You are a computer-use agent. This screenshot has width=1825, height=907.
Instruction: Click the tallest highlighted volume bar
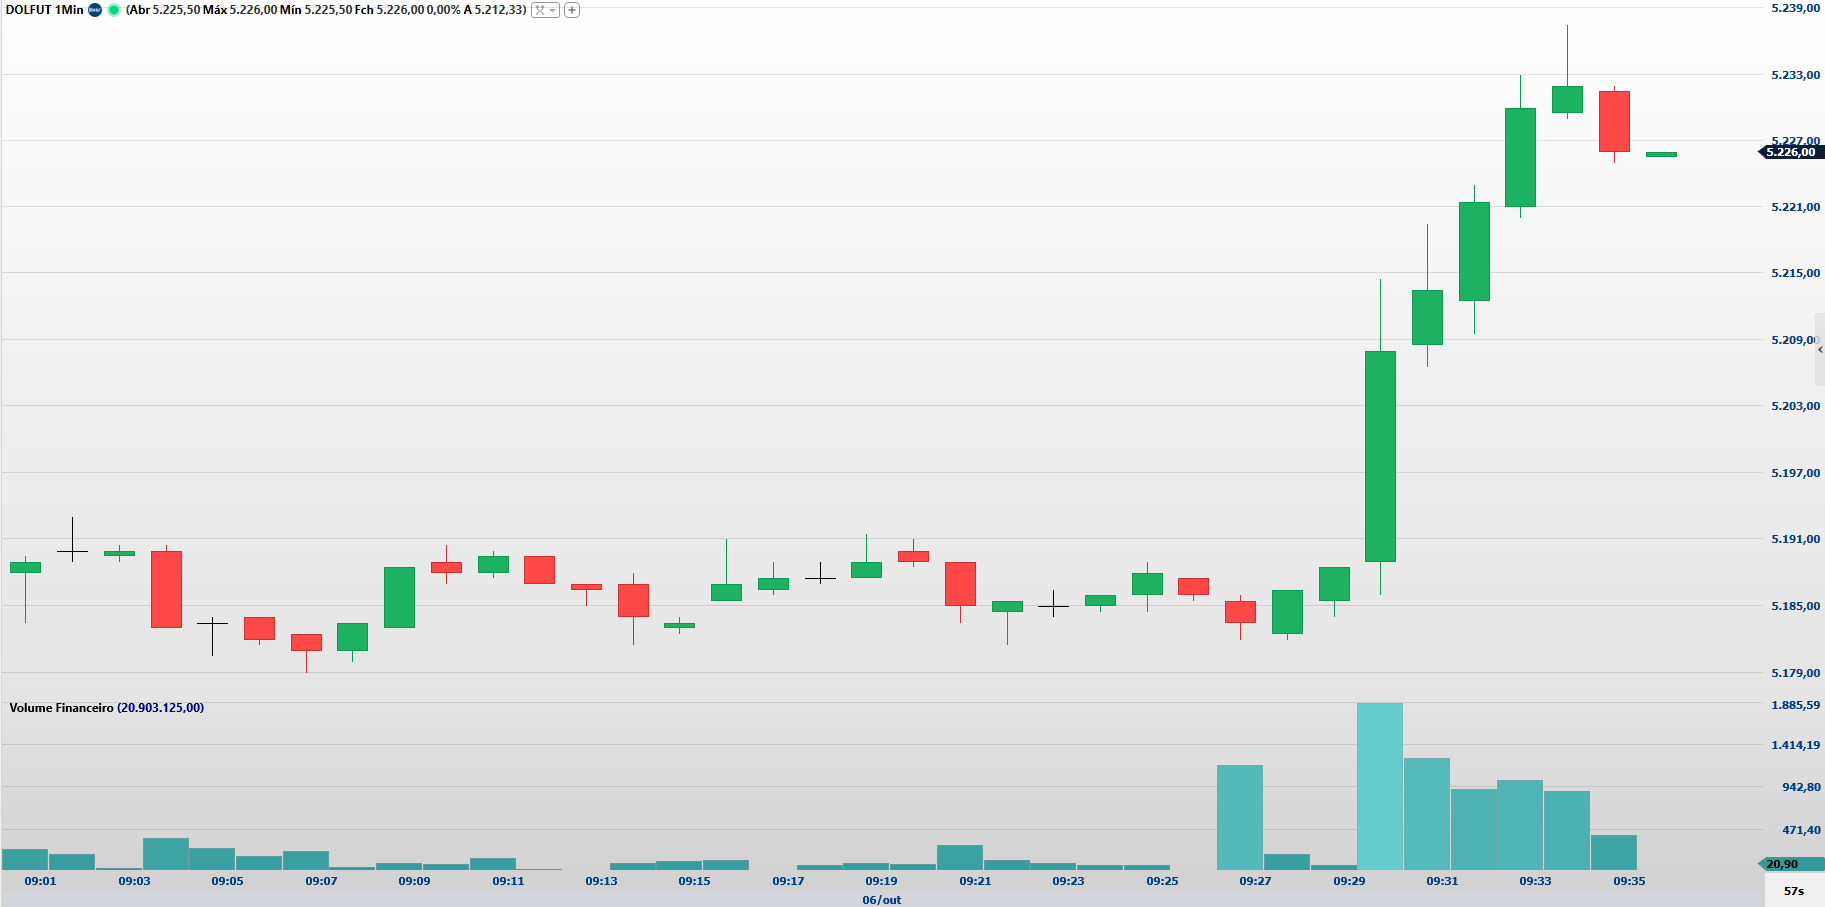pos(1380,785)
